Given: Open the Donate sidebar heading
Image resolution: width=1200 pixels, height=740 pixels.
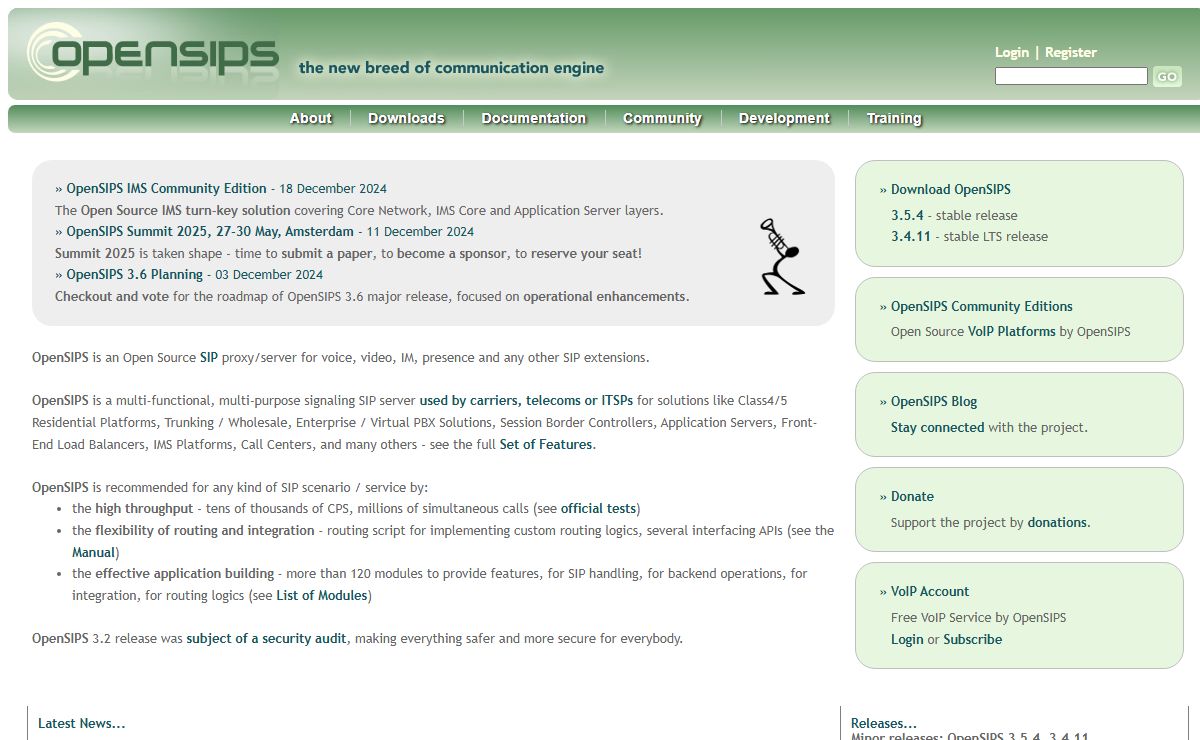Looking at the screenshot, I should pyautogui.click(x=912, y=496).
